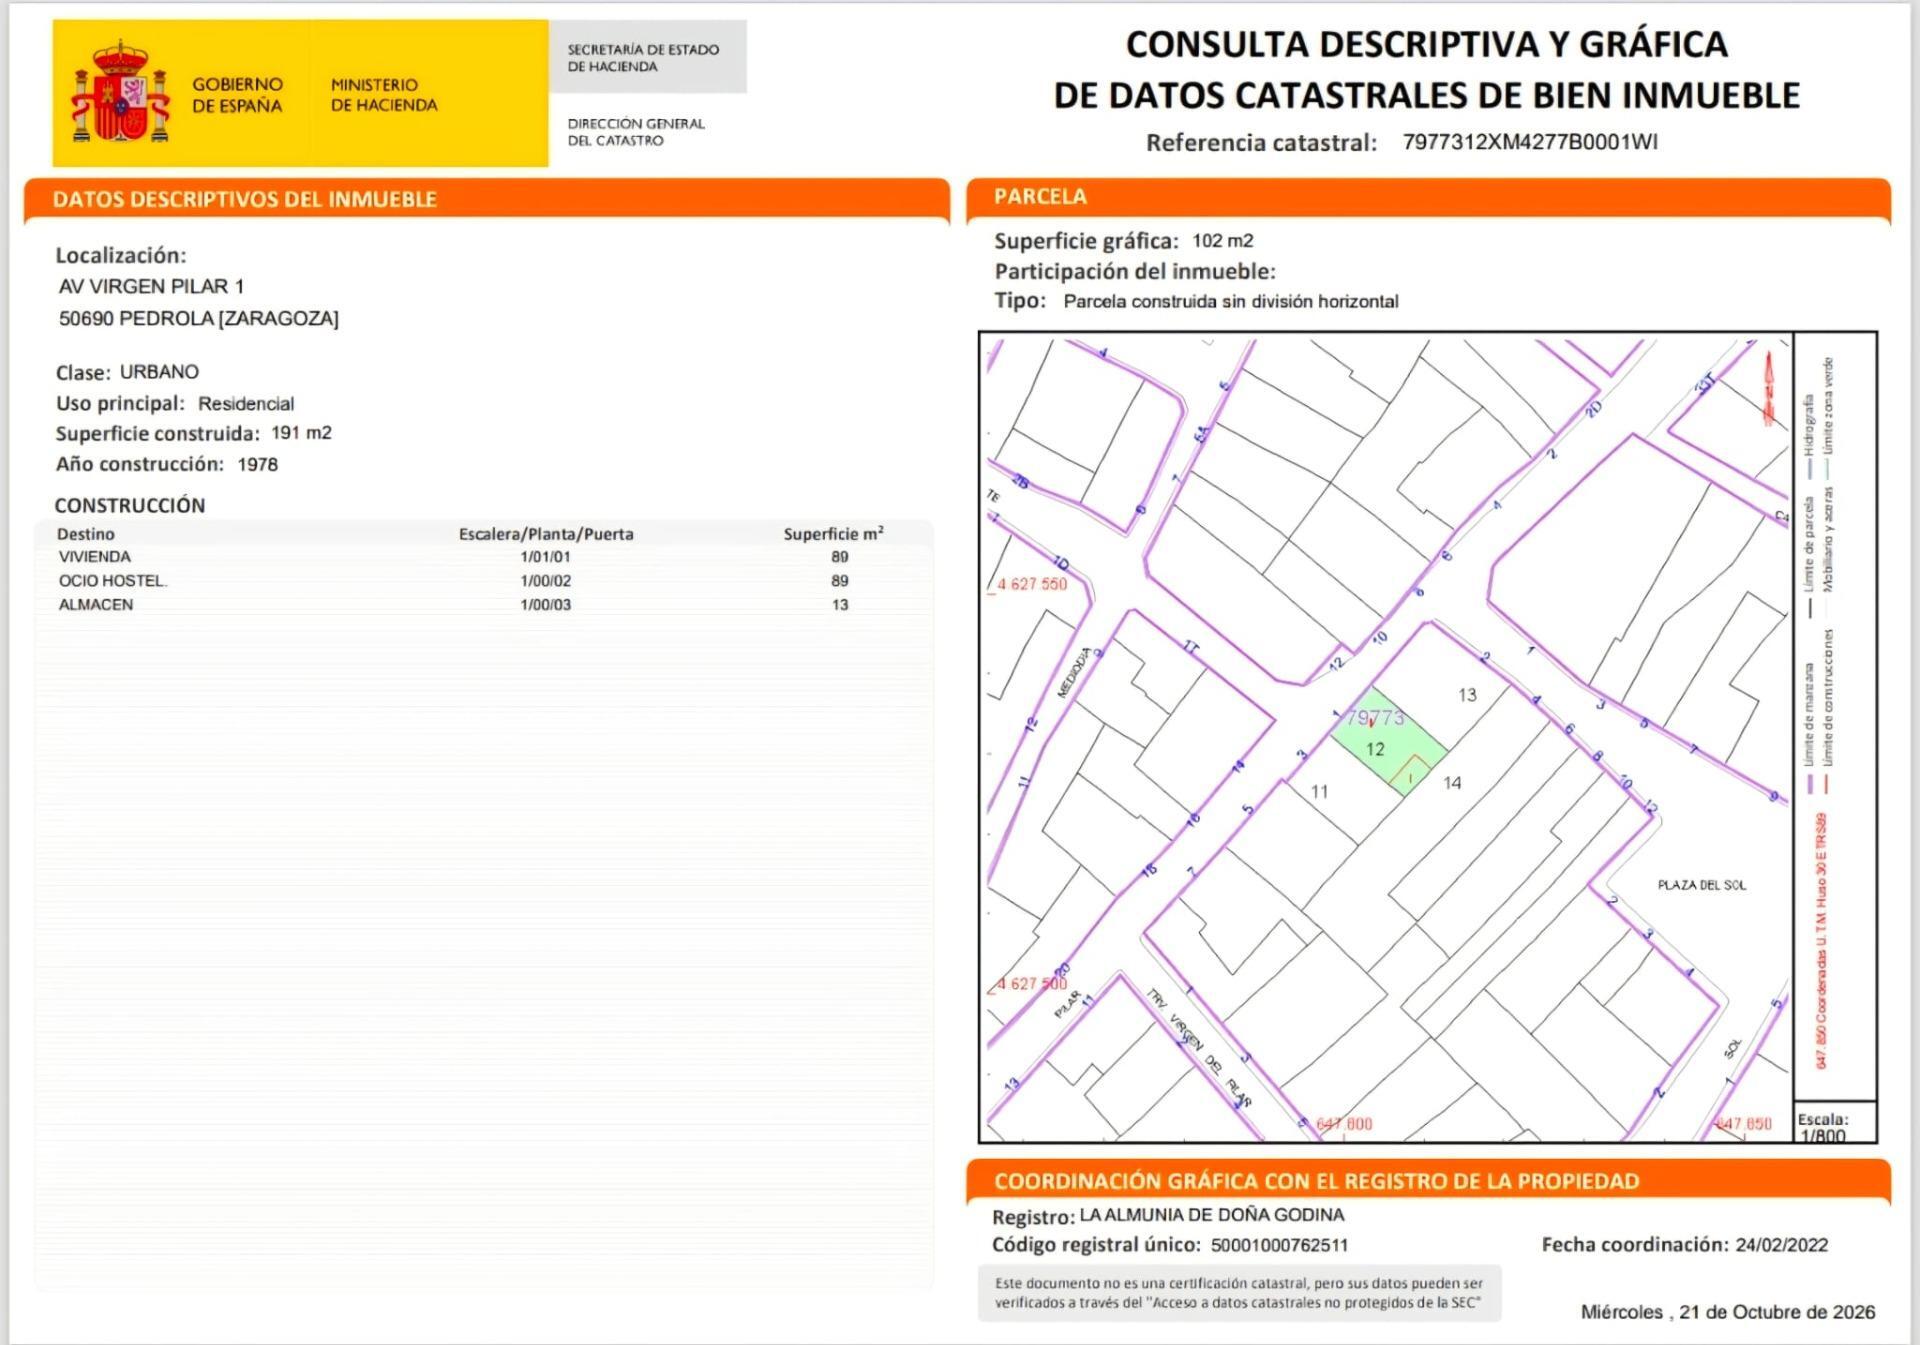This screenshot has width=1920, height=1345.
Task: Click the registry code 50001000762511
Action: (x=1279, y=1246)
